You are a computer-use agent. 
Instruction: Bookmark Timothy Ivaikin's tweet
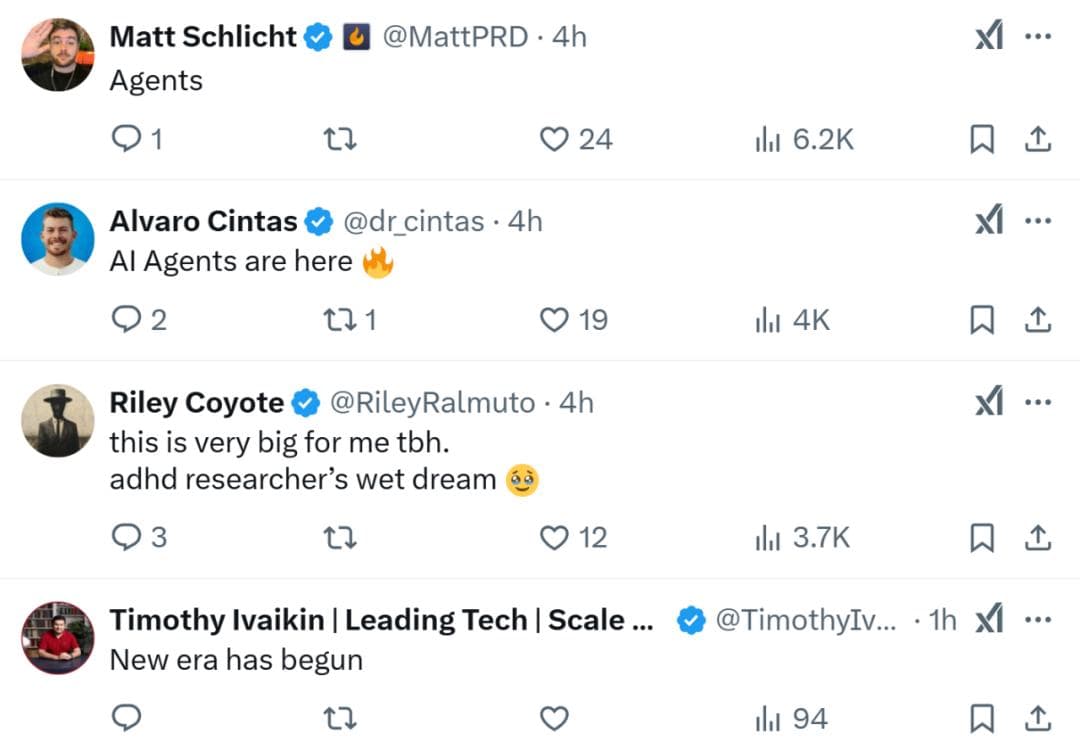click(982, 718)
